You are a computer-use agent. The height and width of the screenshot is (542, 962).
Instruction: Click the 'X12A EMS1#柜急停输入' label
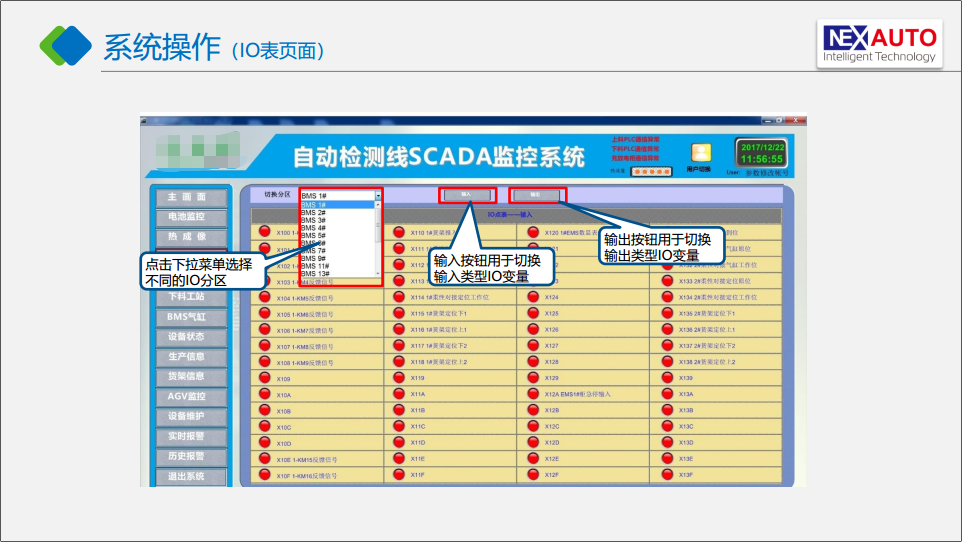[x=577, y=394]
